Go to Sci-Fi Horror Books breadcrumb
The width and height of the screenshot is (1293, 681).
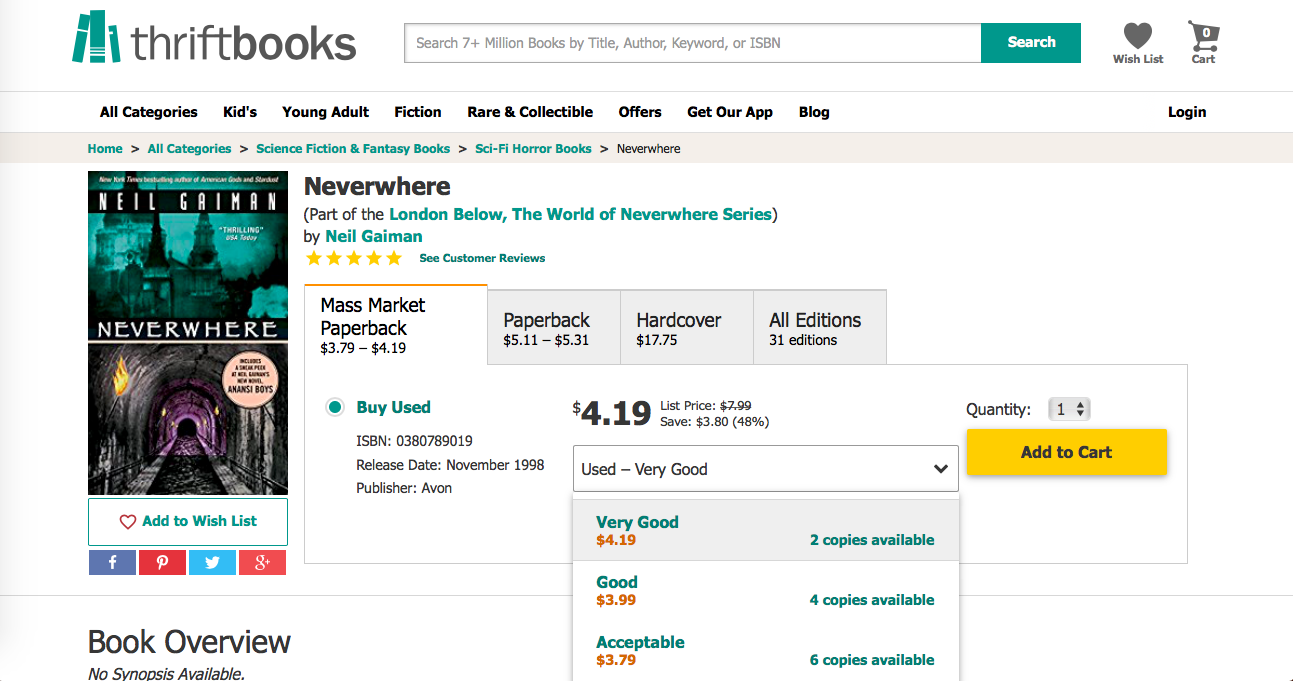pos(533,148)
